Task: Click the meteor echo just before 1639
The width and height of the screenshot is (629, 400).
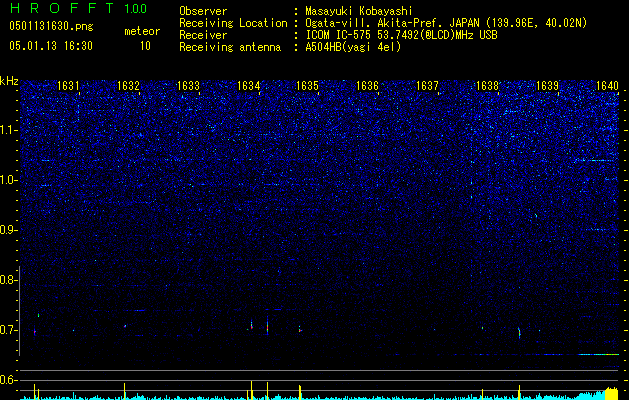Action: (x=519, y=333)
